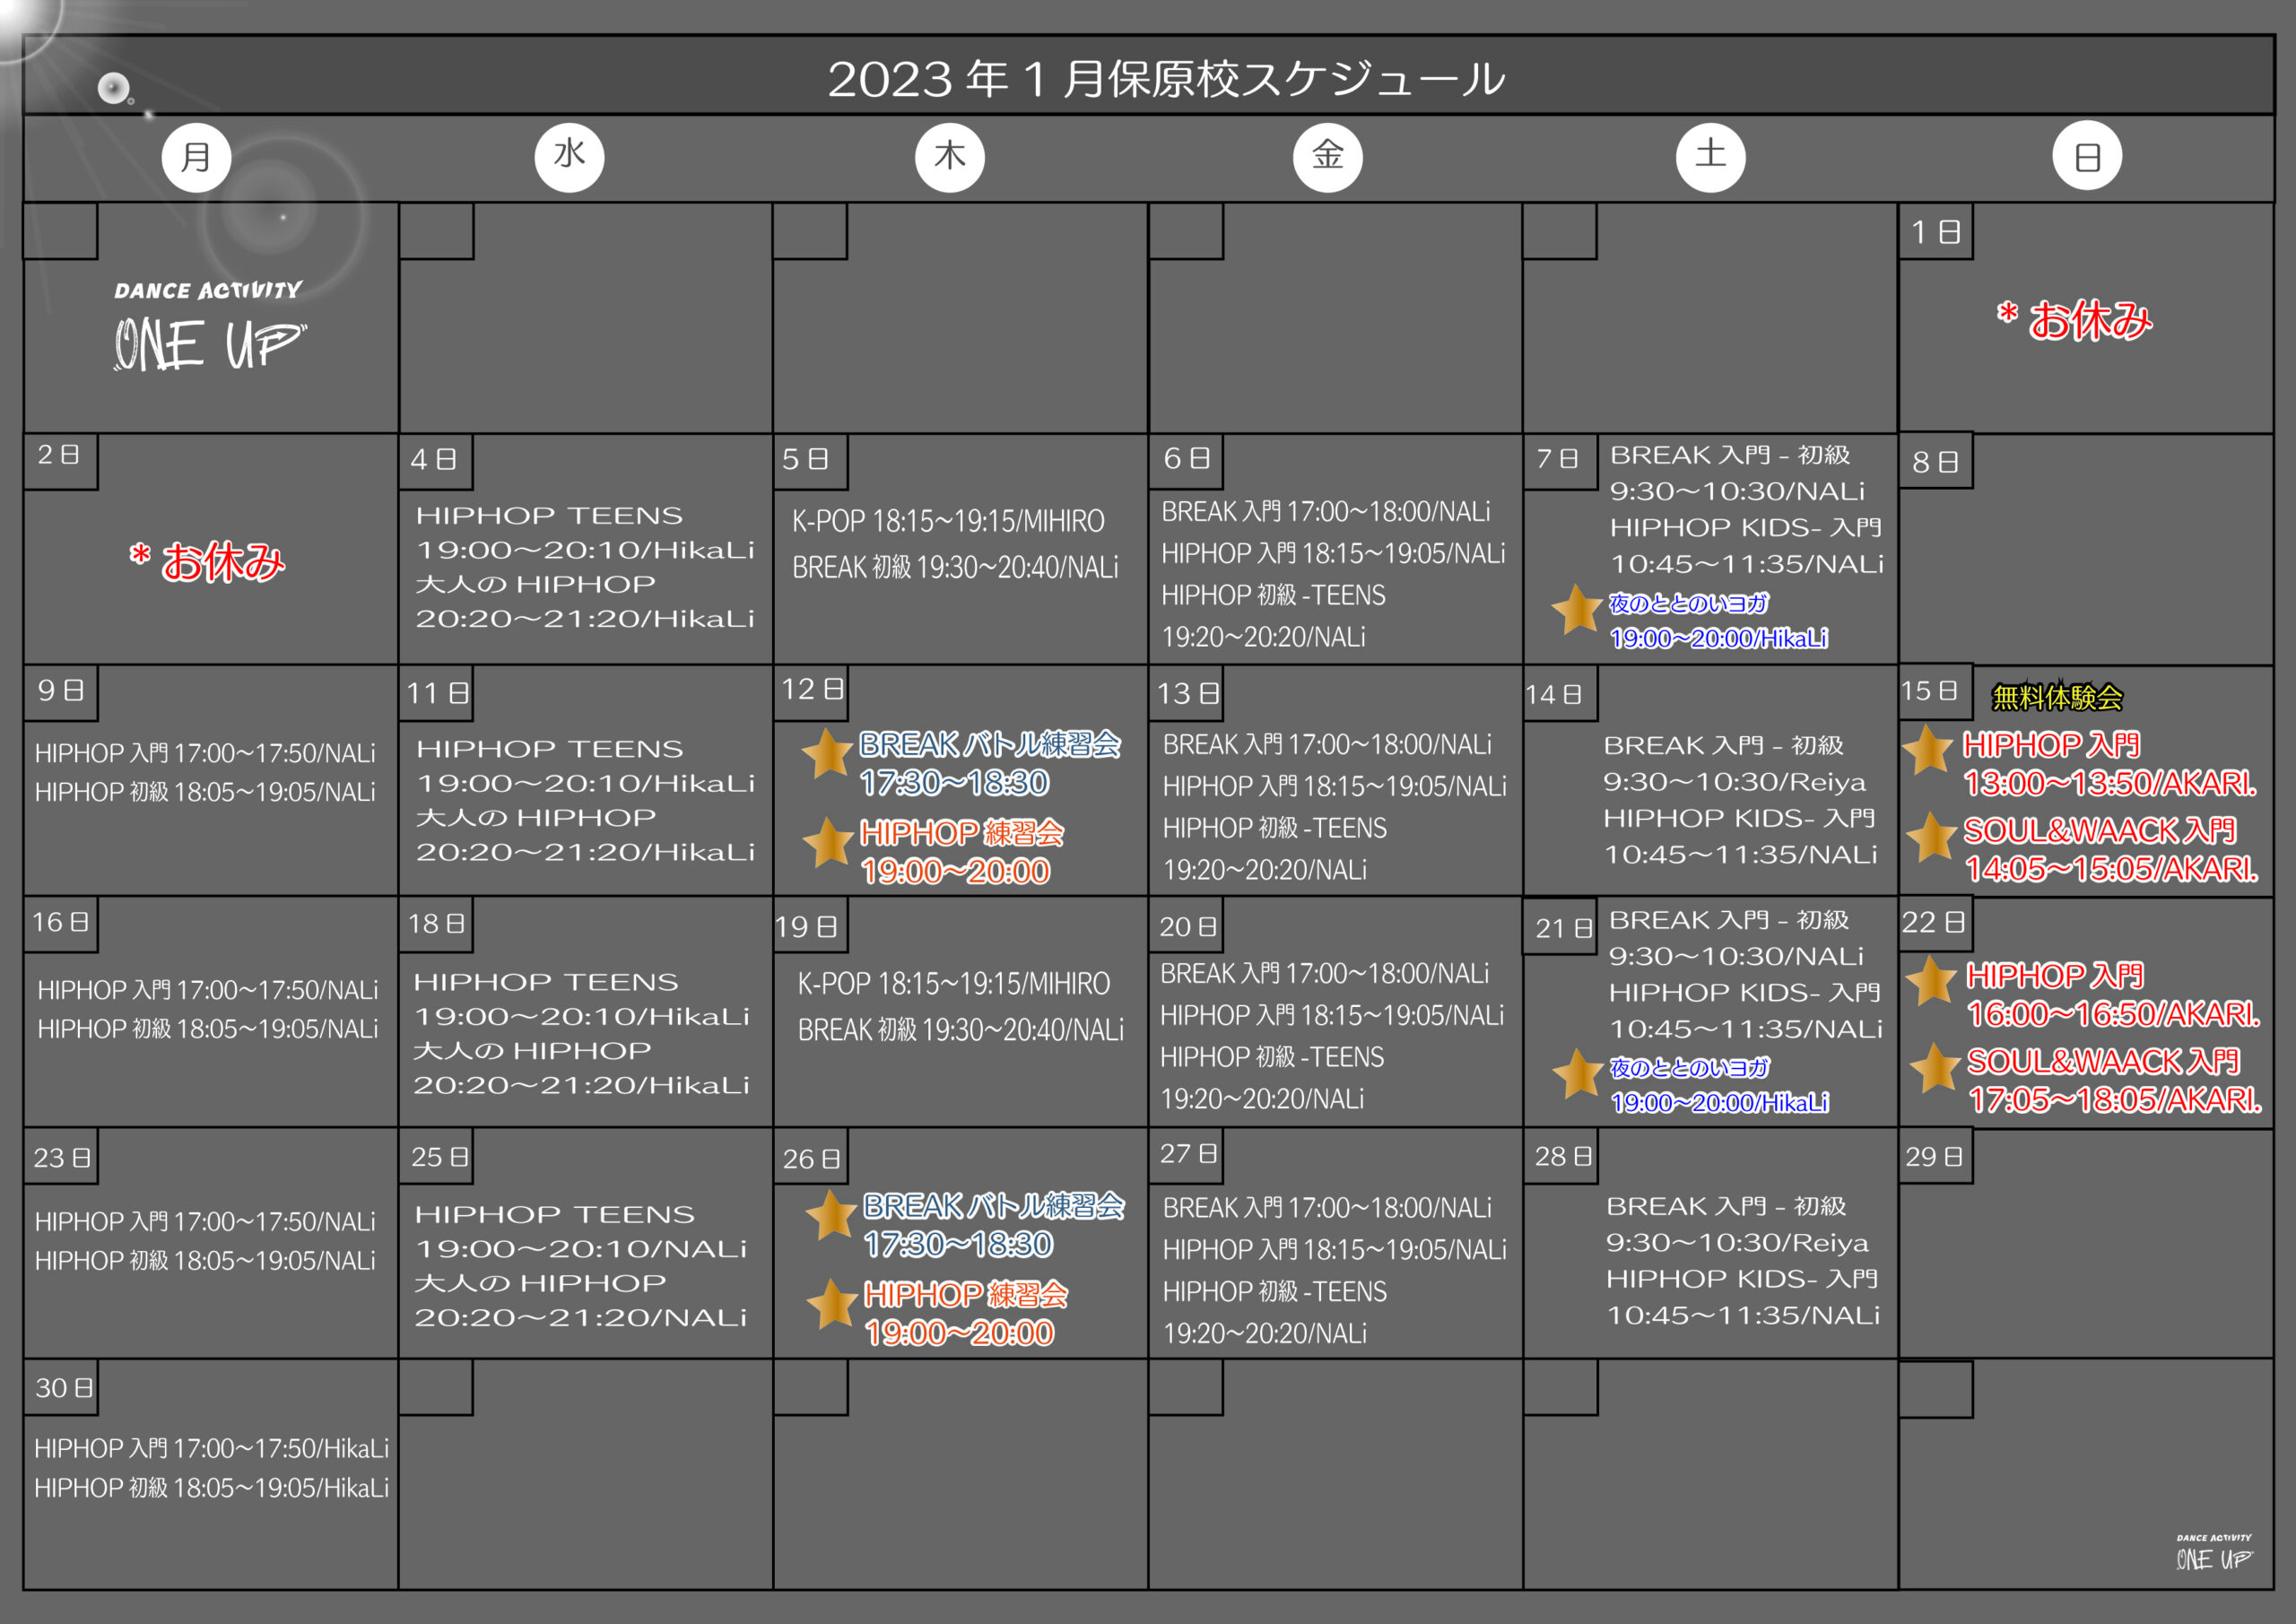Click 12日 HIPHOP 練習会 text
This screenshot has width=2296, height=1624.
[962, 833]
